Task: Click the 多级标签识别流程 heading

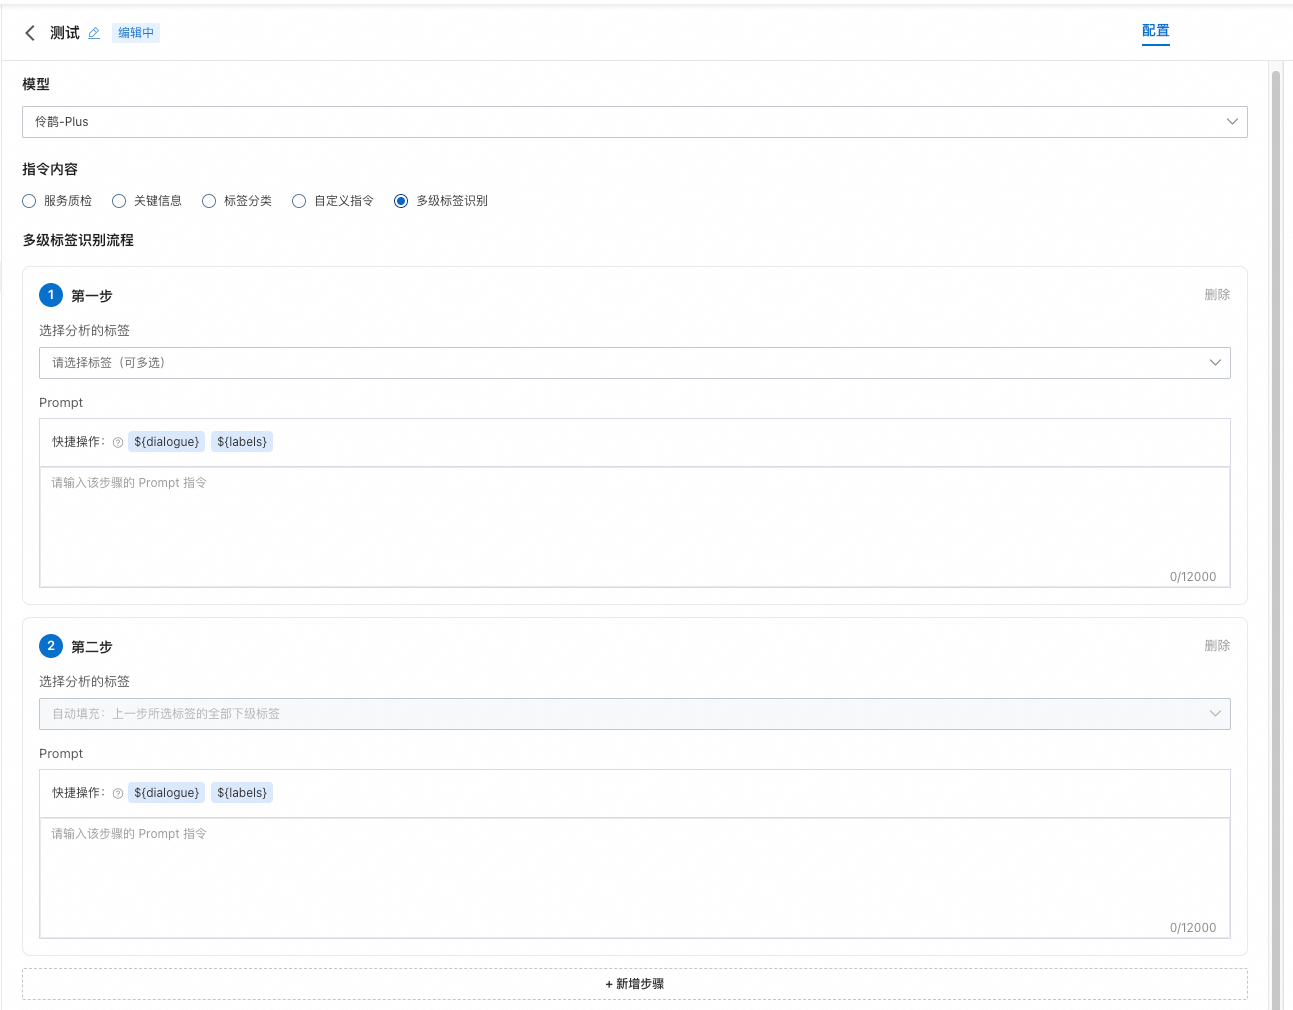Action: click(78, 240)
